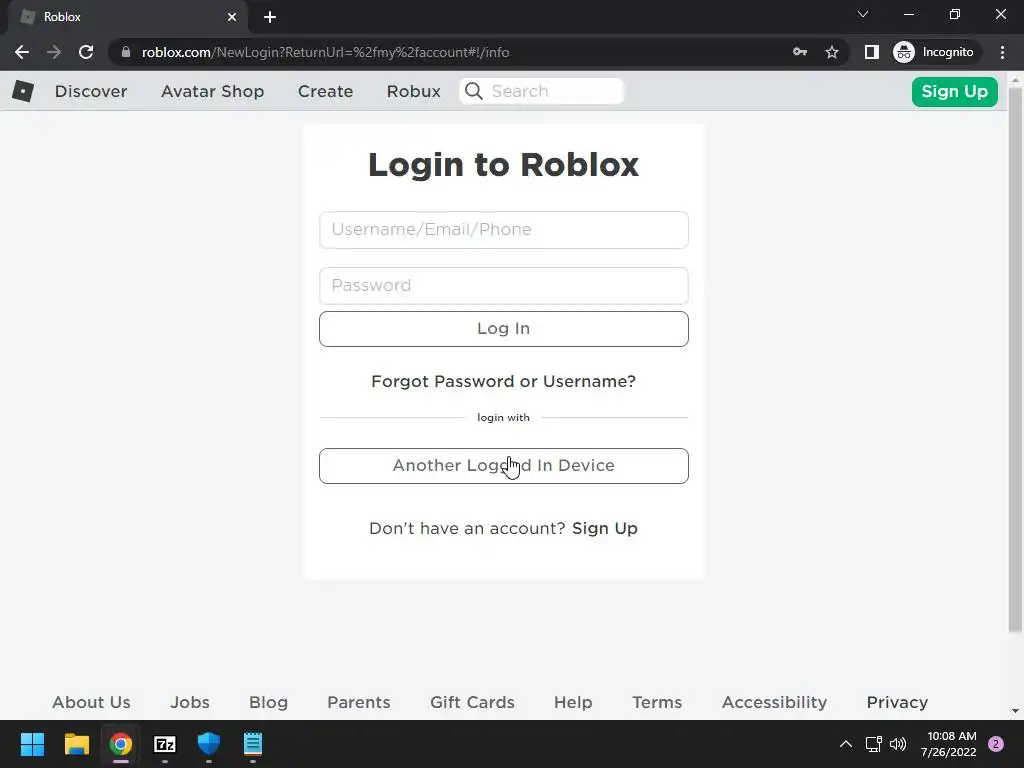
Task: Go back with the browser back arrow
Action: tap(22, 52)
